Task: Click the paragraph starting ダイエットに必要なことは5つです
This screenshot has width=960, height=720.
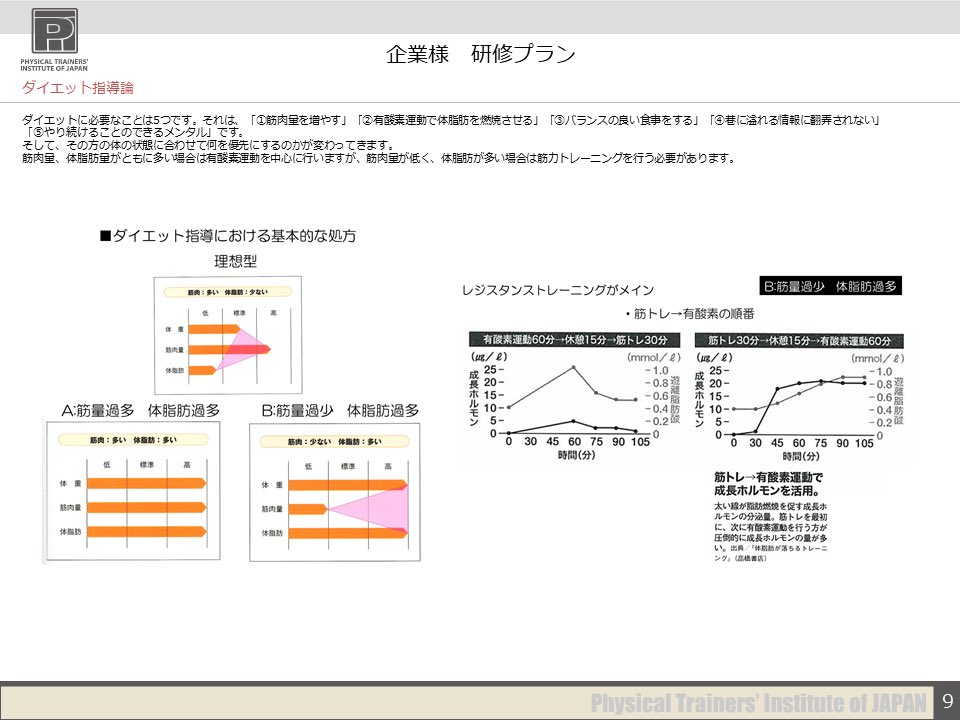Action: 451,126
